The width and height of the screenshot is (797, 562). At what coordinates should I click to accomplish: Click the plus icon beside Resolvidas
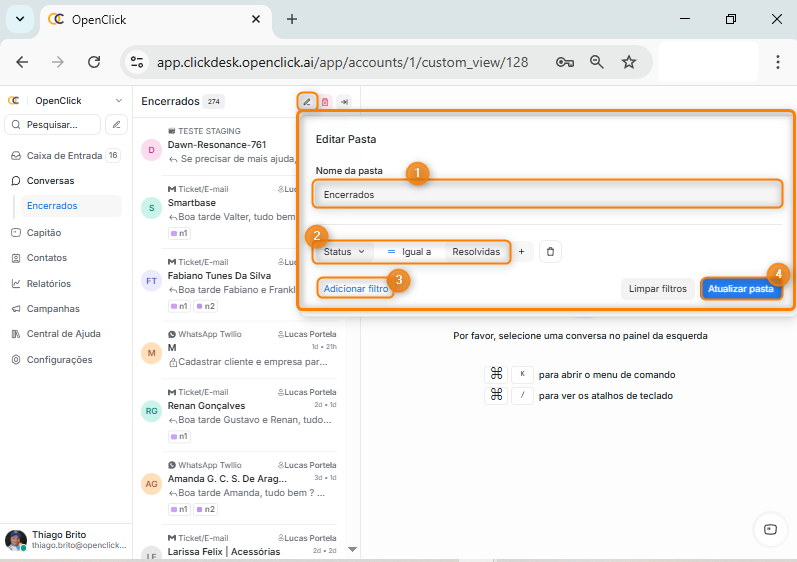521,252
